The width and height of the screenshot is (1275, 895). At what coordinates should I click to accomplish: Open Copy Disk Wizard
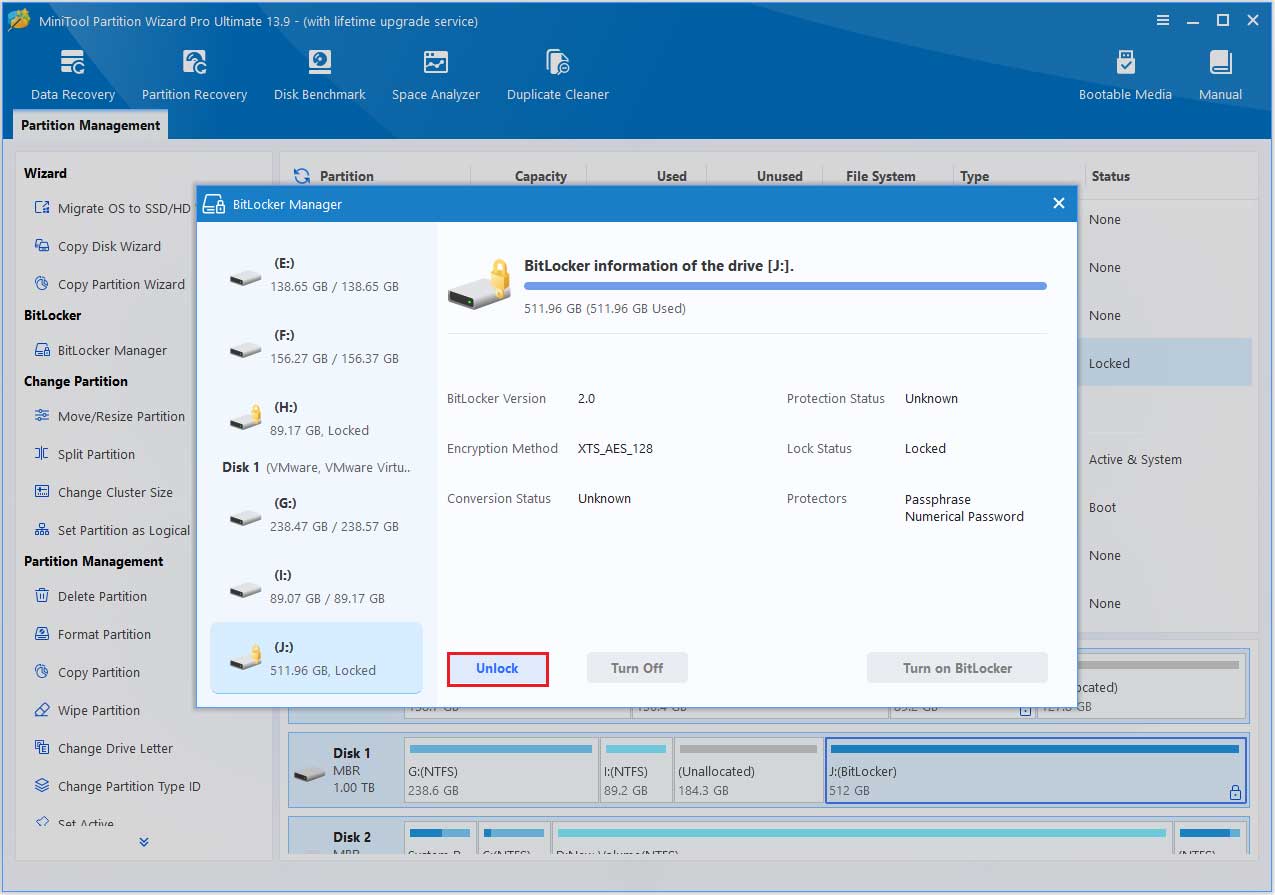tap(98, 246)
